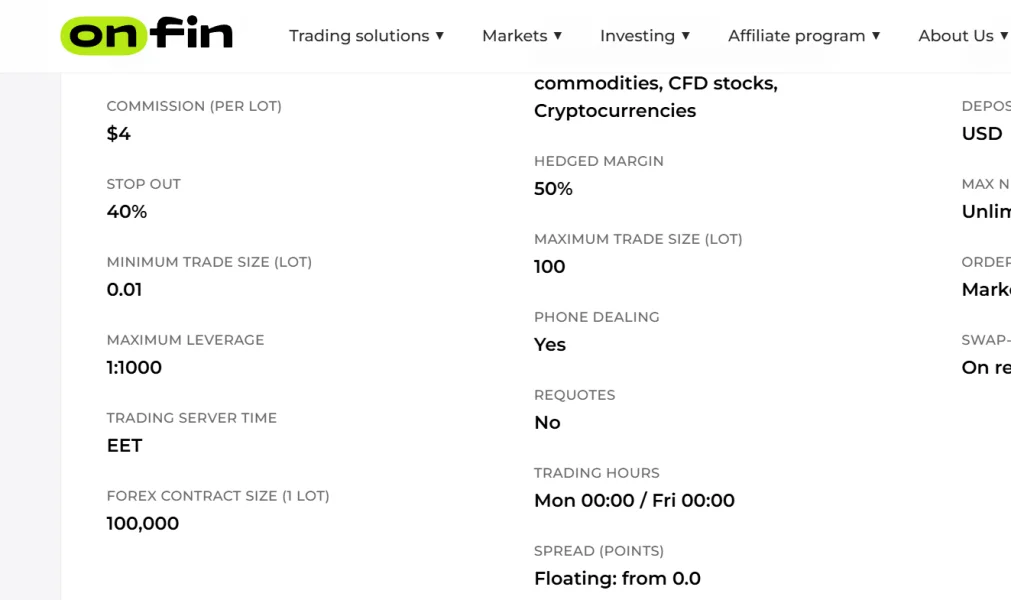Viewport: 1011px width, 600px height.
Task: Open the Affiliate program menu
Action: [x=796, y=36]
